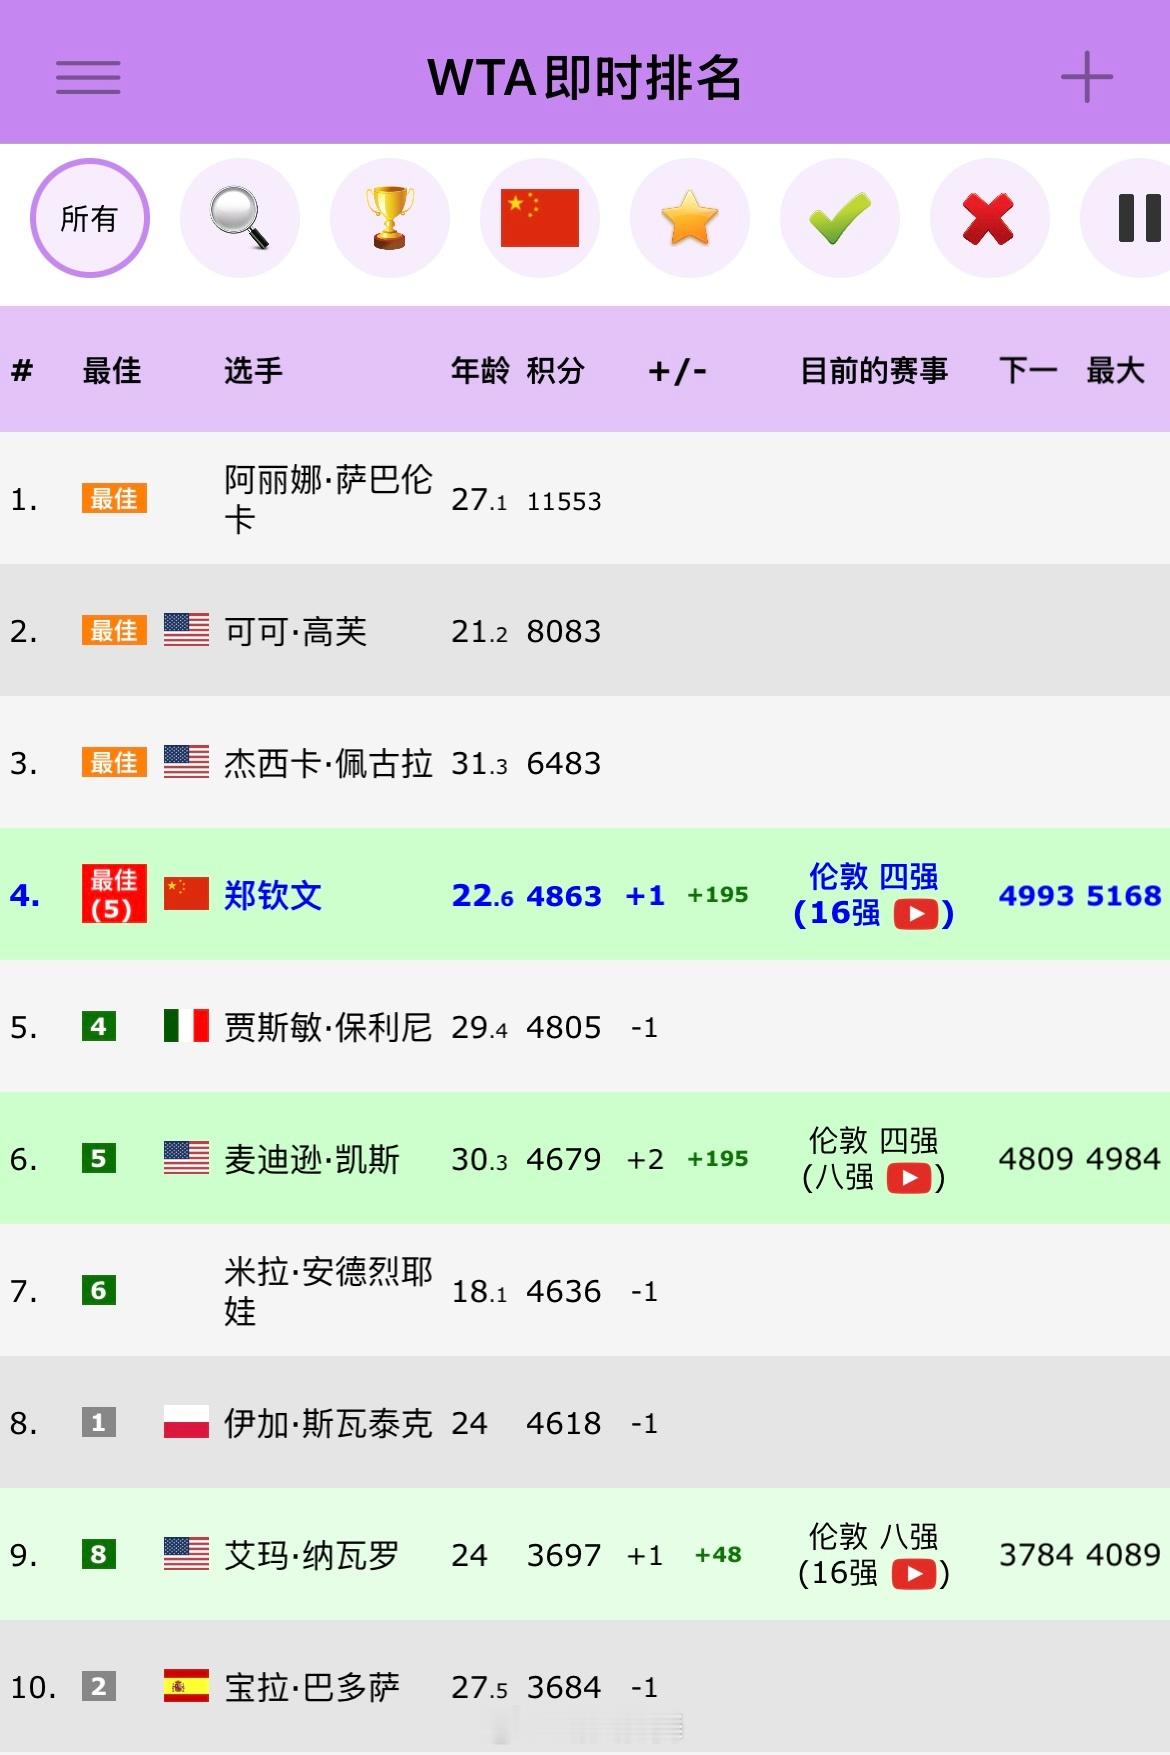
Task: Play video in 艾玛·纳瓦罗 row
Action: tap(914, 1574)
